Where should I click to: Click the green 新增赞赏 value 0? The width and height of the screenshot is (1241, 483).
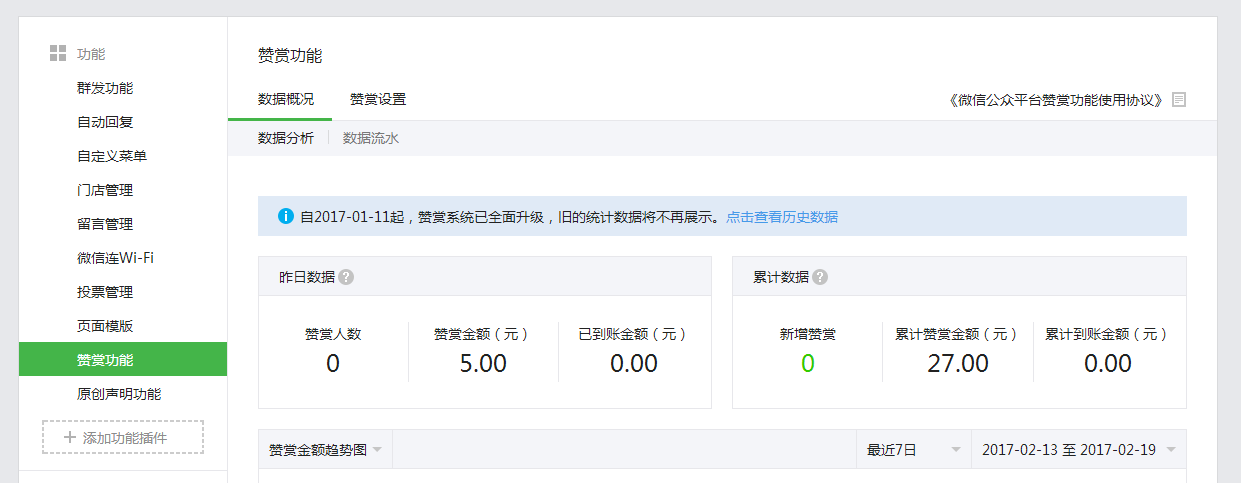pos(808,364)
